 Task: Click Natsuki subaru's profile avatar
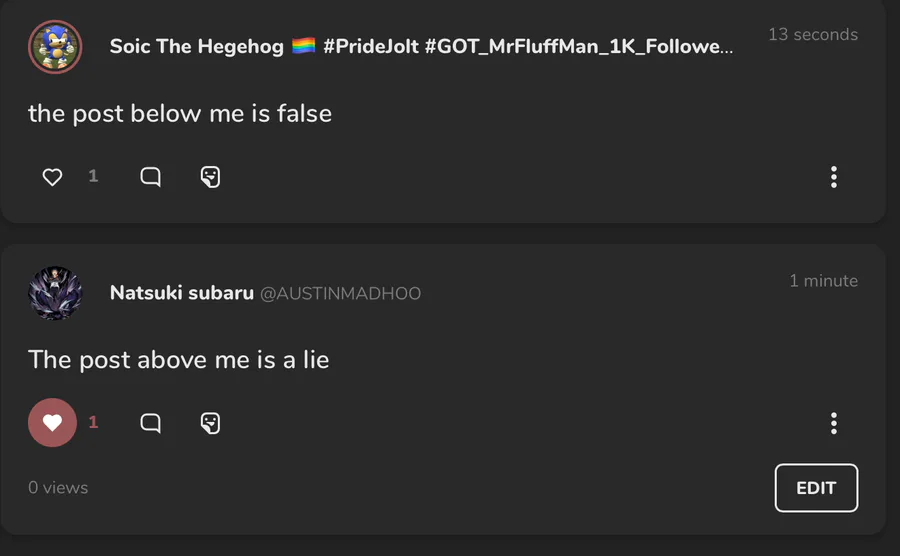click(x=55, y=293)
